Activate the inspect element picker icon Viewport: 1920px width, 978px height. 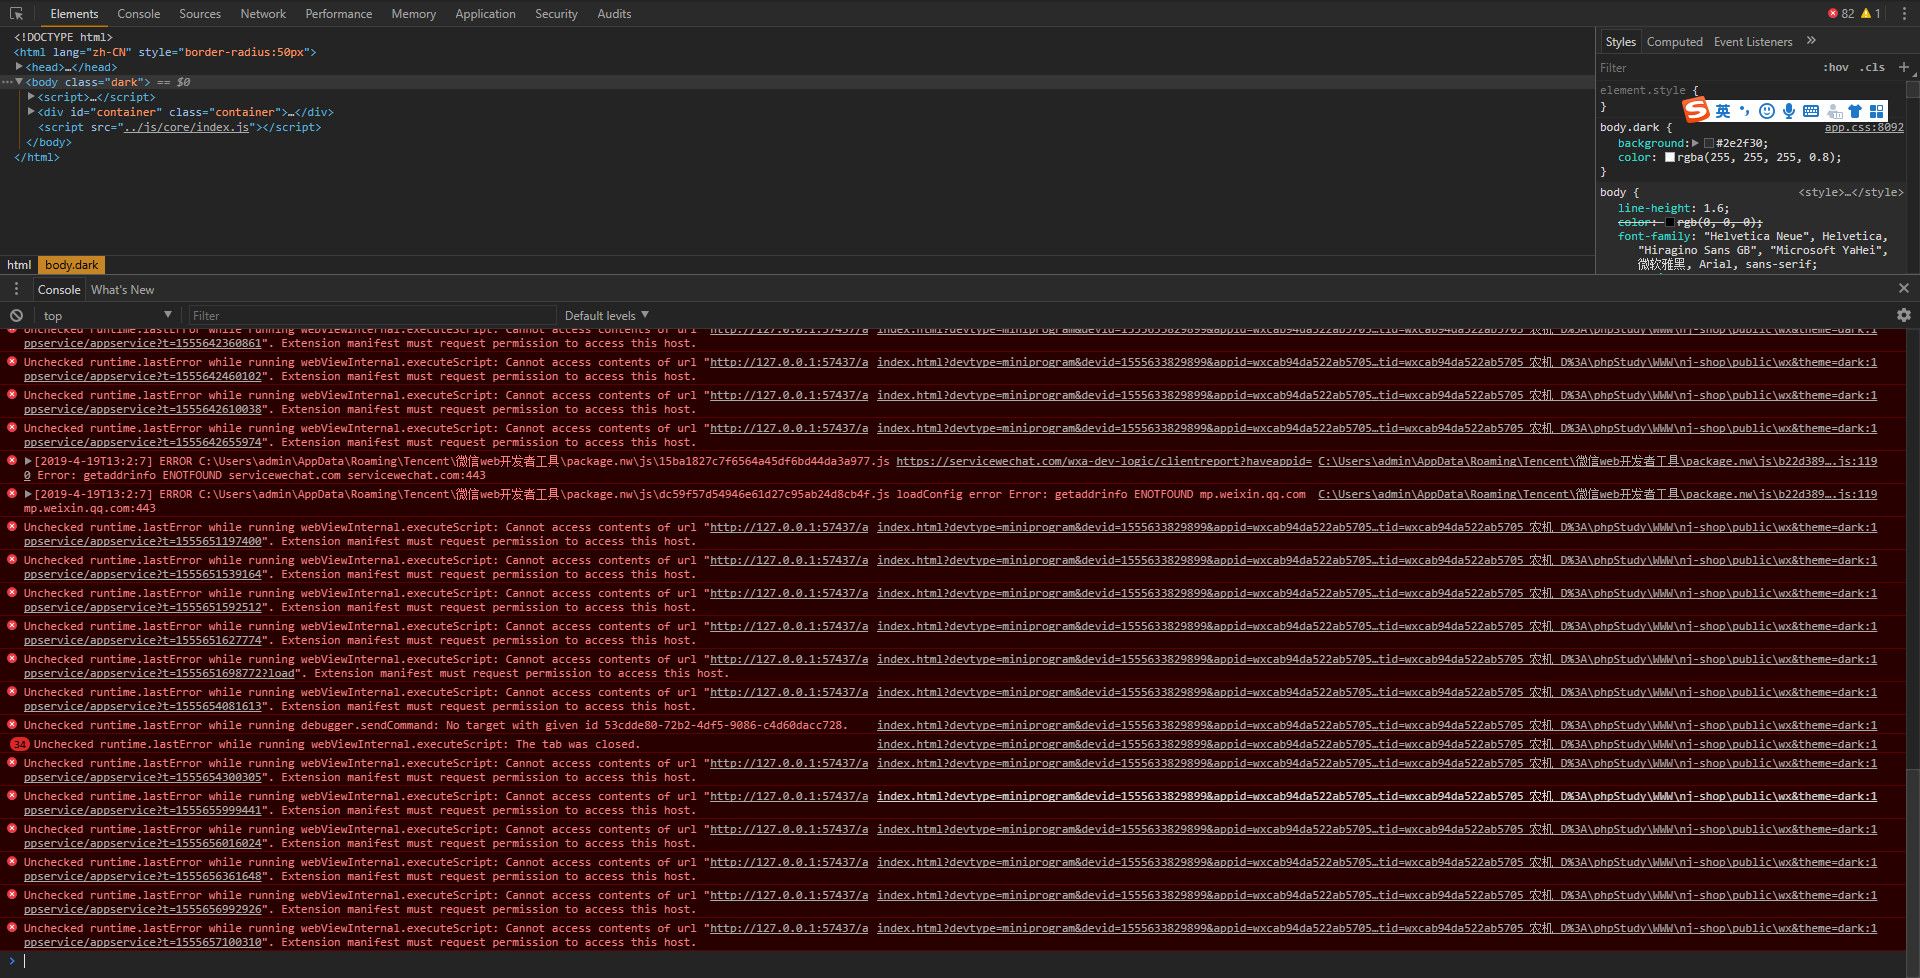16,14
